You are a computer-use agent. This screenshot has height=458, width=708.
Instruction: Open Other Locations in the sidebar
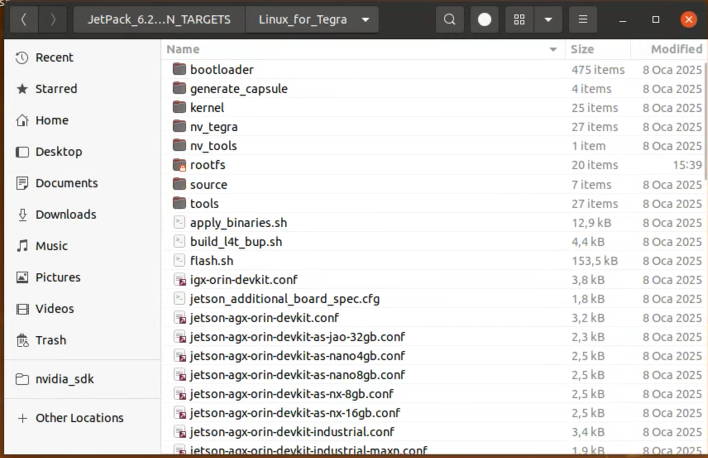[82, 418]
